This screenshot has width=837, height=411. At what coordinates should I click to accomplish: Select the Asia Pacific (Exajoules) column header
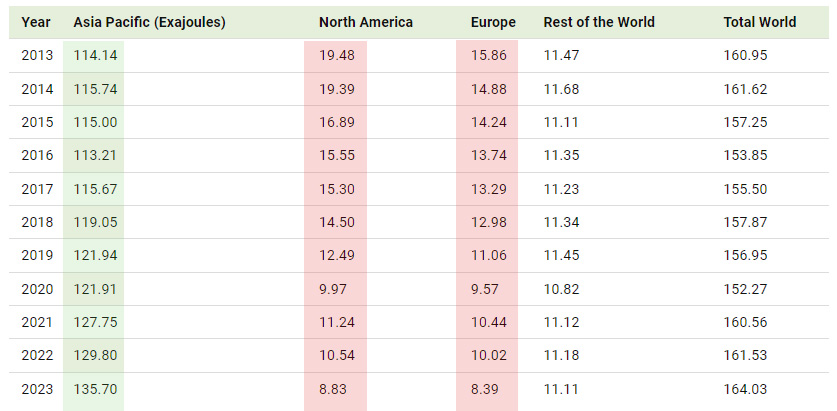click(149, 22)
